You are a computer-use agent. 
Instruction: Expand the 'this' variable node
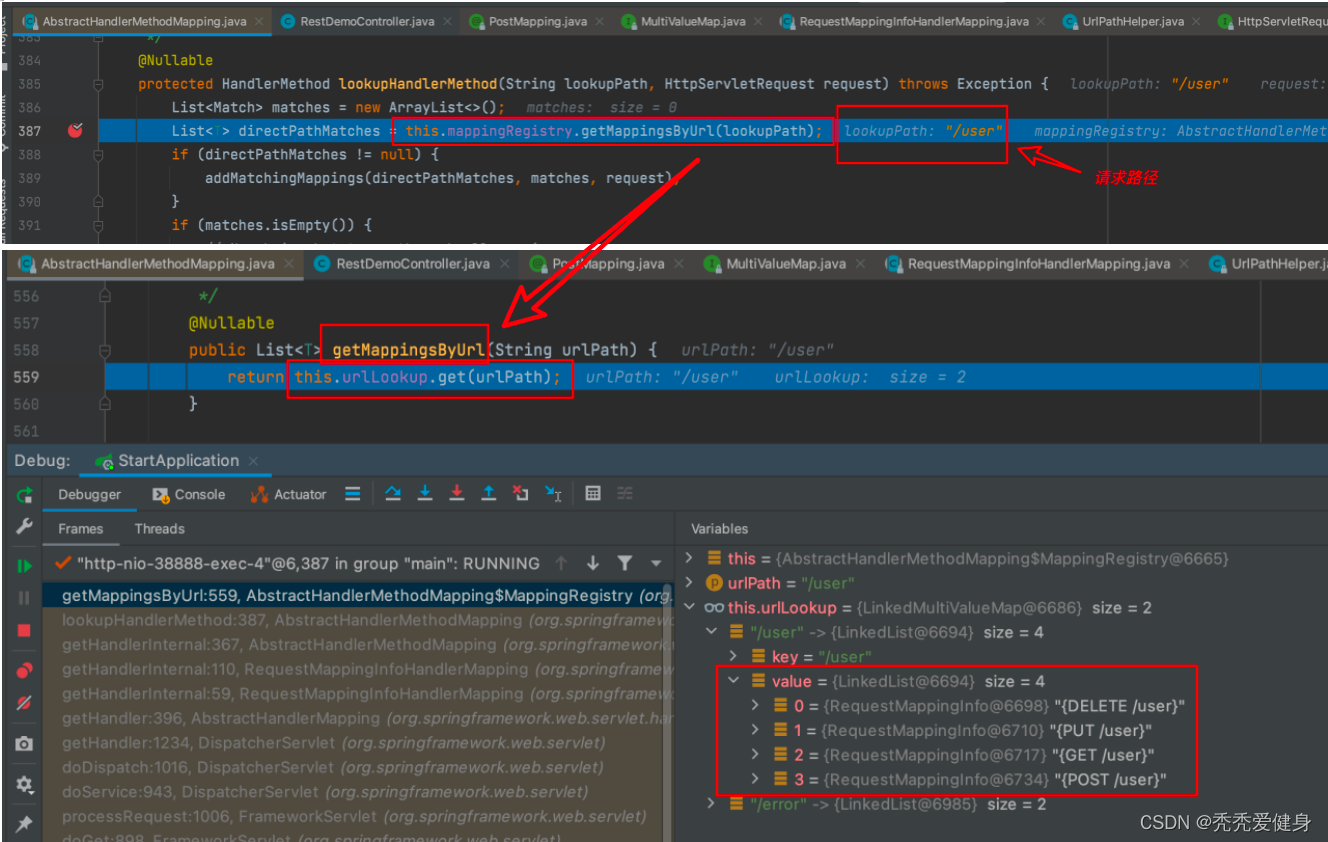(689, 558)
